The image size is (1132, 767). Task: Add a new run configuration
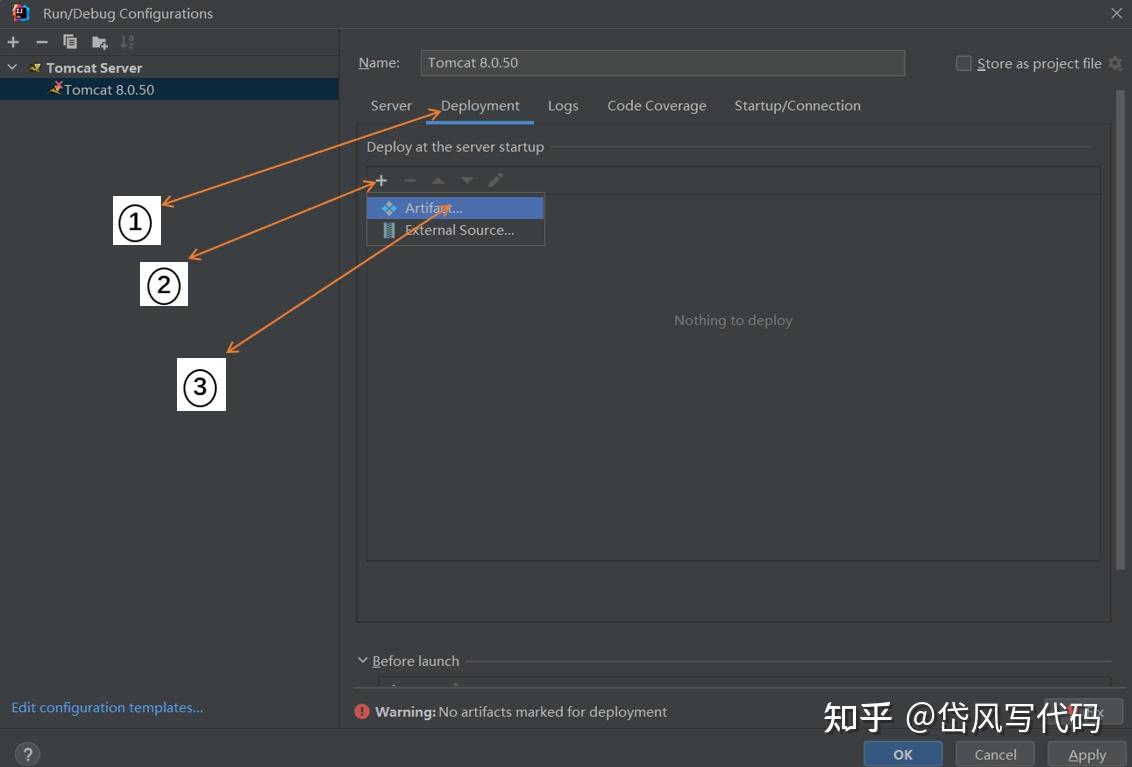12,42
